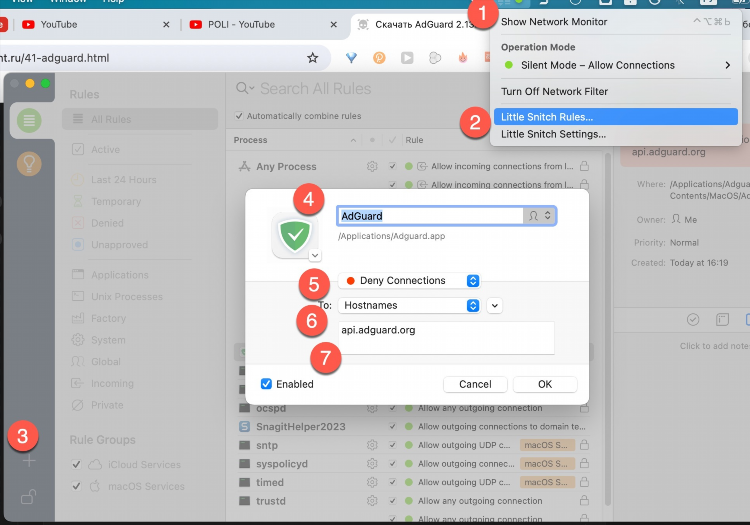Viewport: 750px width, 525px height.
Task: Confirm the rule with OK
Action: point(545,384)
